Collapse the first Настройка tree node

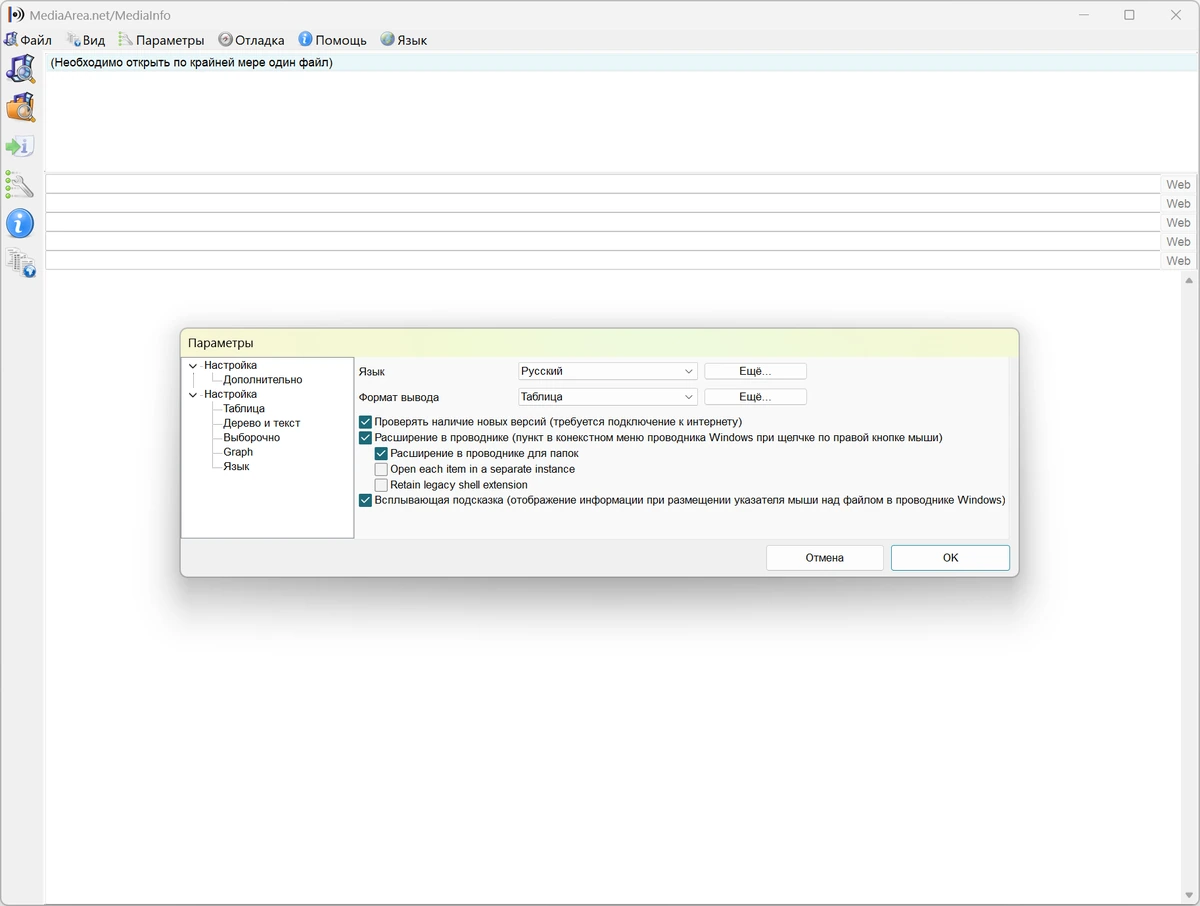click(x=193, y=366)
